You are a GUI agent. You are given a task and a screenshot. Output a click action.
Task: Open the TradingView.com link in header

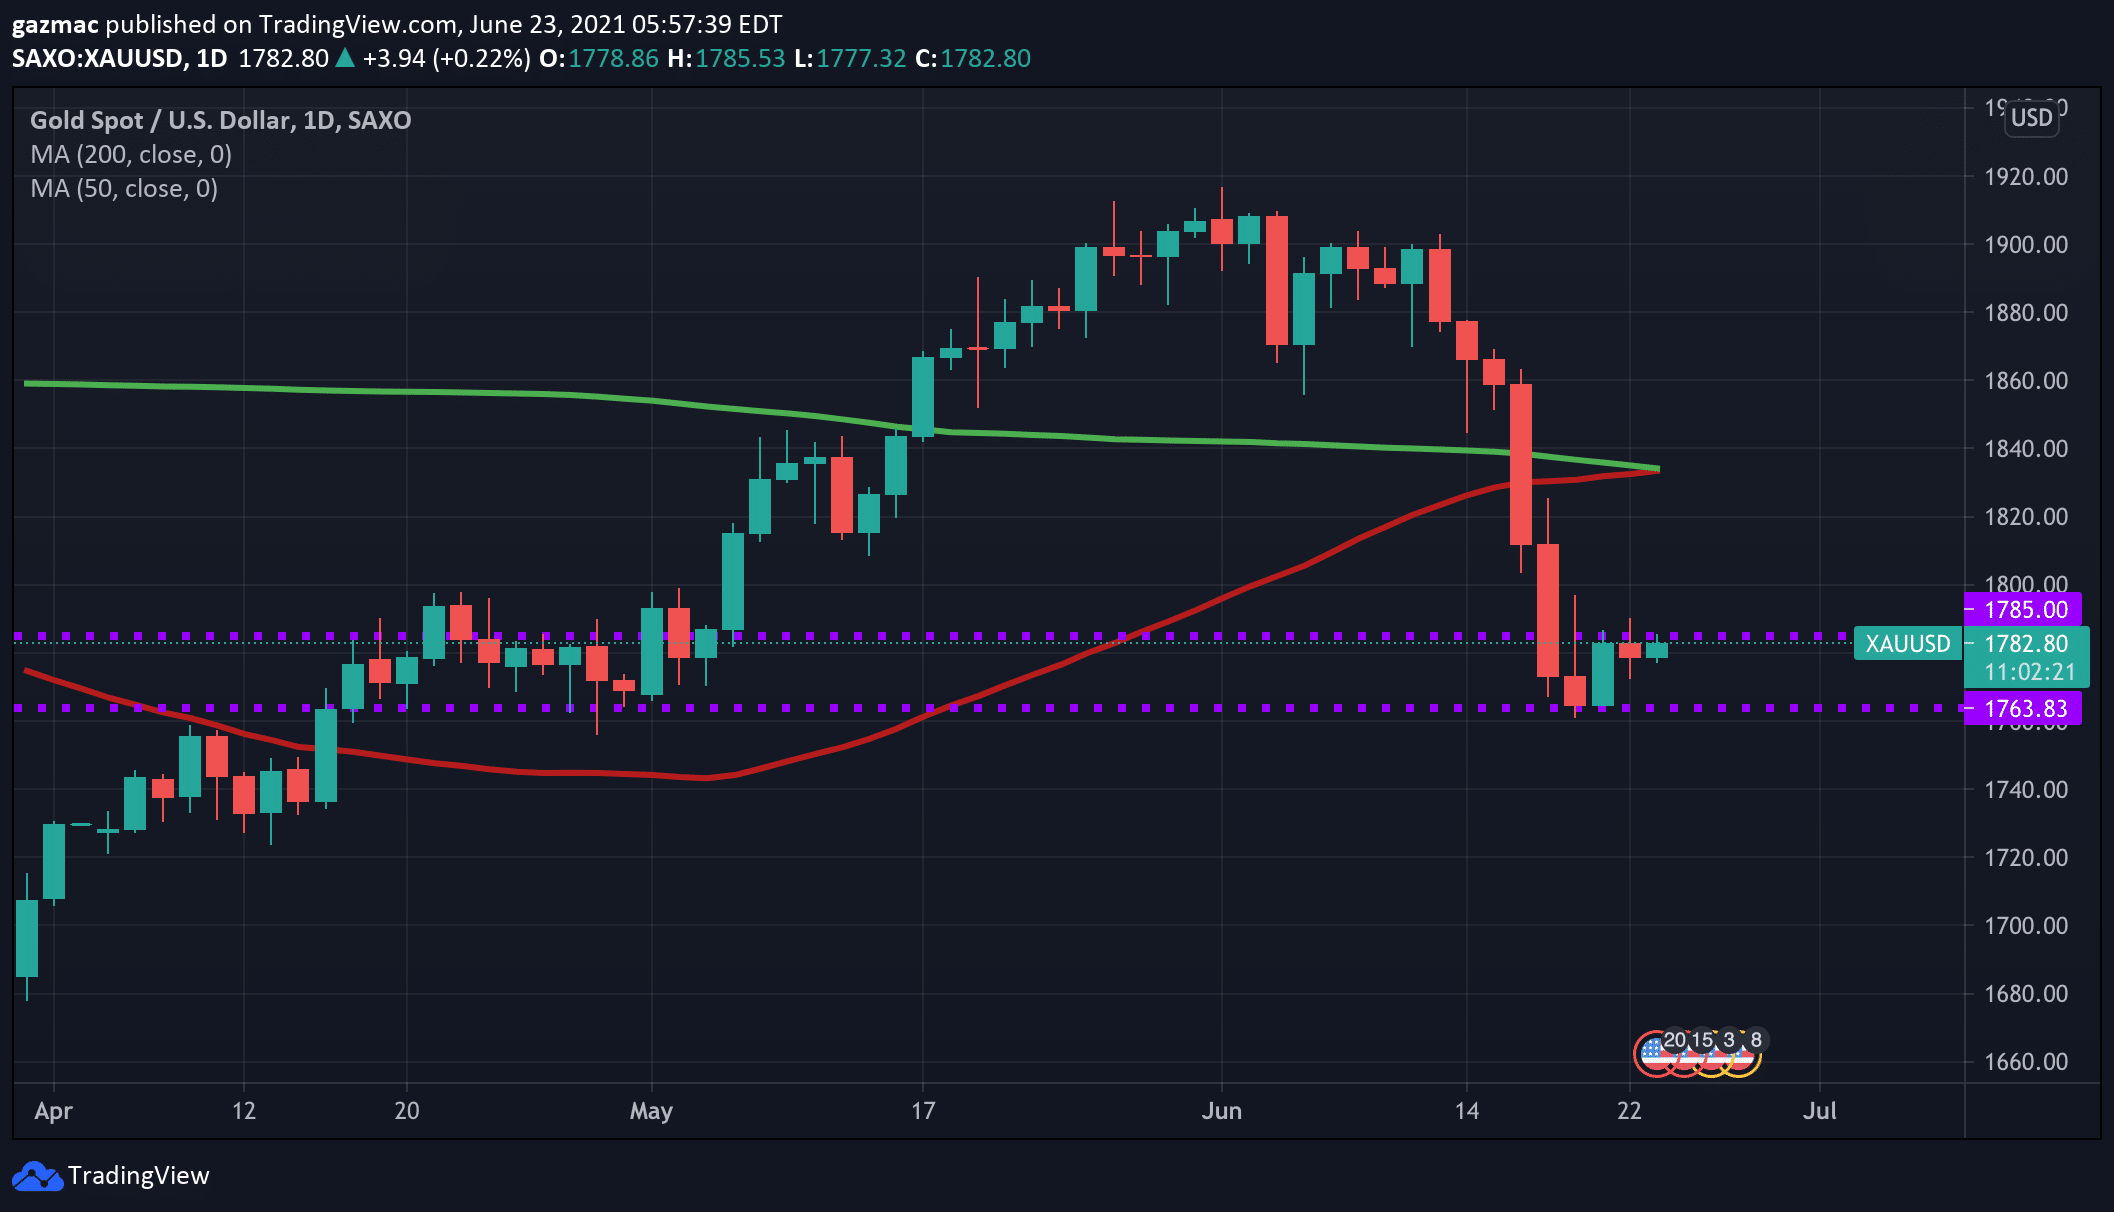click(x=358, y=24)
